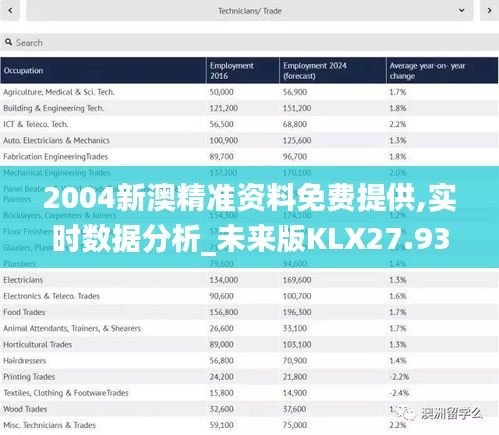The width and height of the screenshot is (499, 435).
Task: Select Fabrication EngineeringTrades row
Action: (249, 156)
